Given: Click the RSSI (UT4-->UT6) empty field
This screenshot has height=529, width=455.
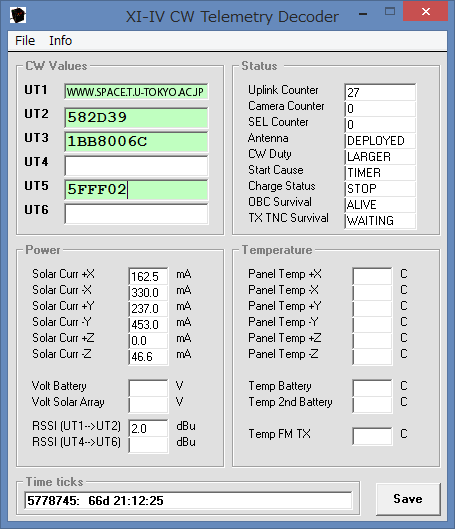Looking at the screenshot, I should pos(148,444).
